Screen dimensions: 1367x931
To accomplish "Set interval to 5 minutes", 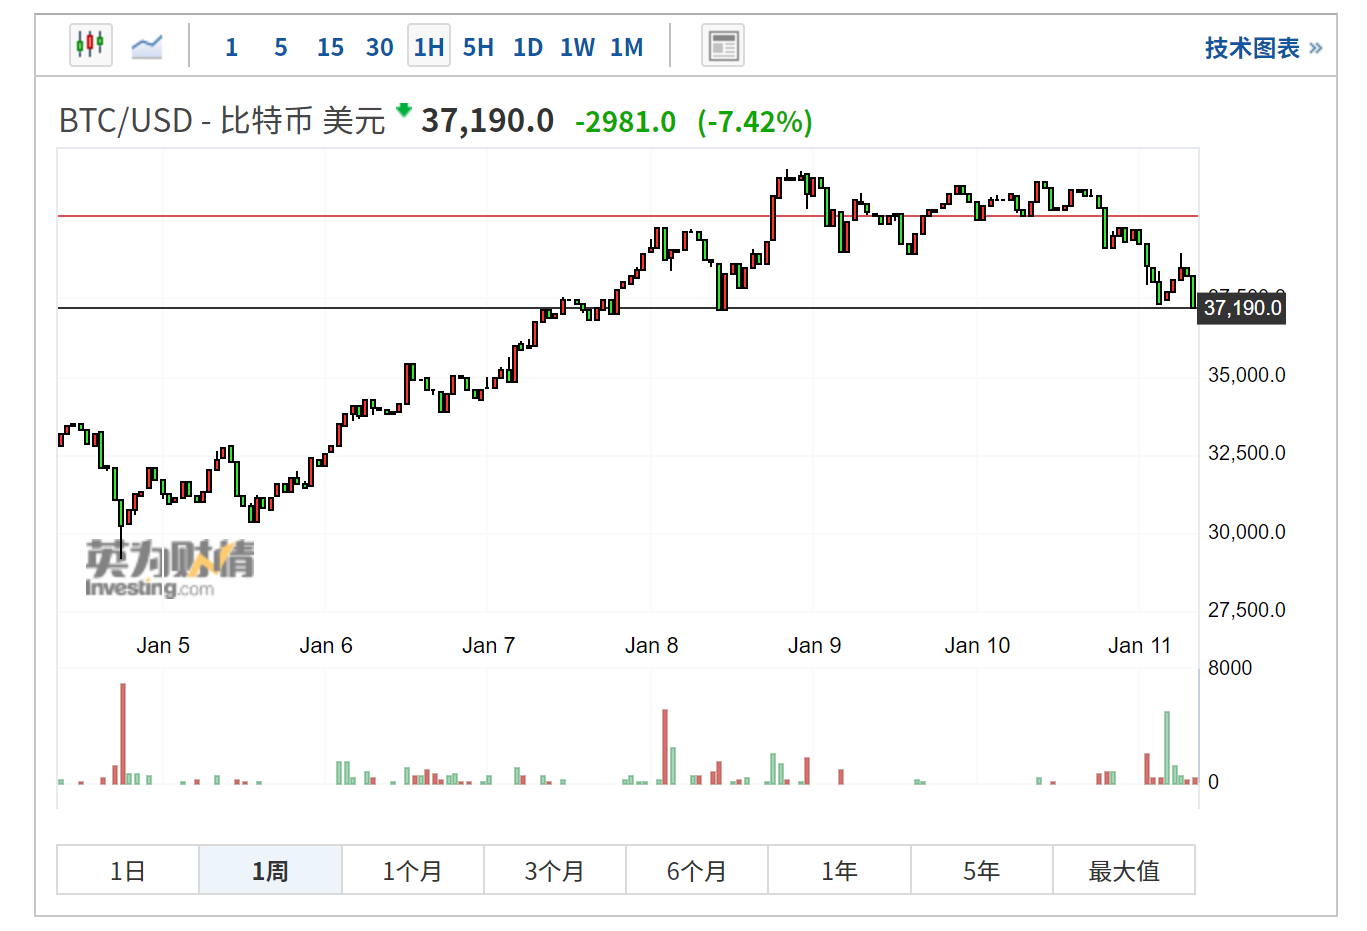I will click(281, 47).
